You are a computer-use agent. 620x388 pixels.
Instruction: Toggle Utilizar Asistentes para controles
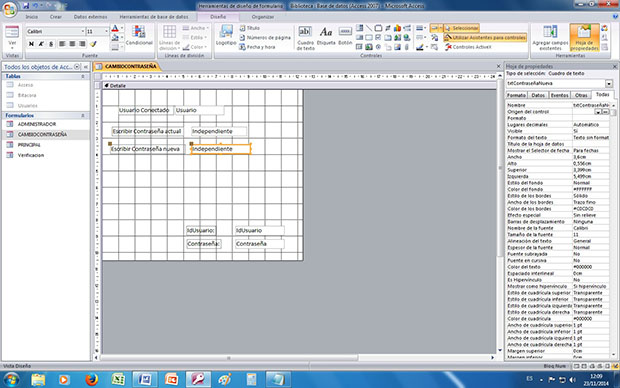(485, 38)
